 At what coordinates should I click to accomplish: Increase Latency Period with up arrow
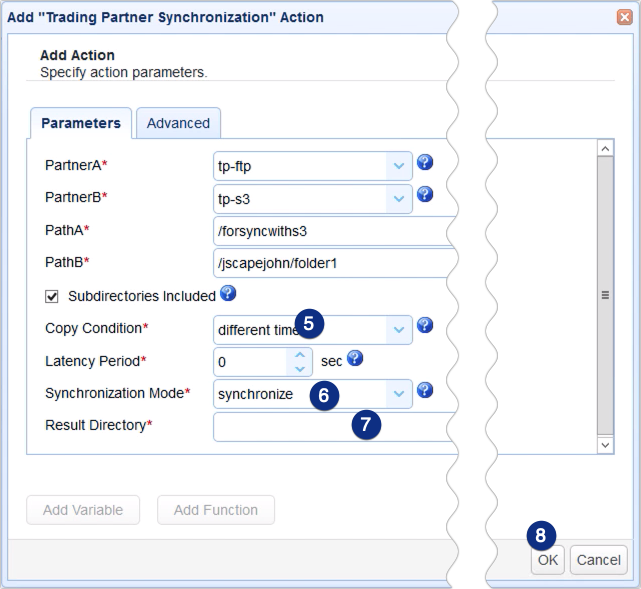point(300,353)
